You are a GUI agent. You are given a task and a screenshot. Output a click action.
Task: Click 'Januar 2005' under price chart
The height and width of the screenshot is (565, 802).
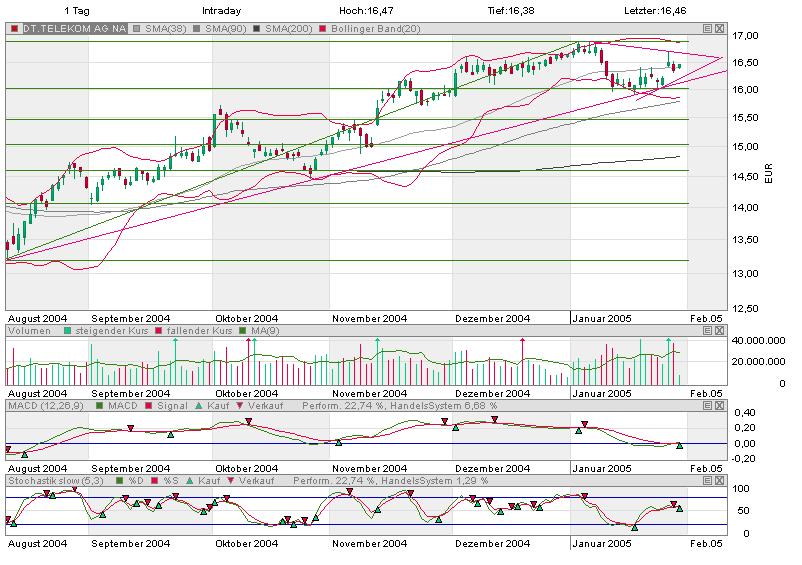[x=602, y=319]
